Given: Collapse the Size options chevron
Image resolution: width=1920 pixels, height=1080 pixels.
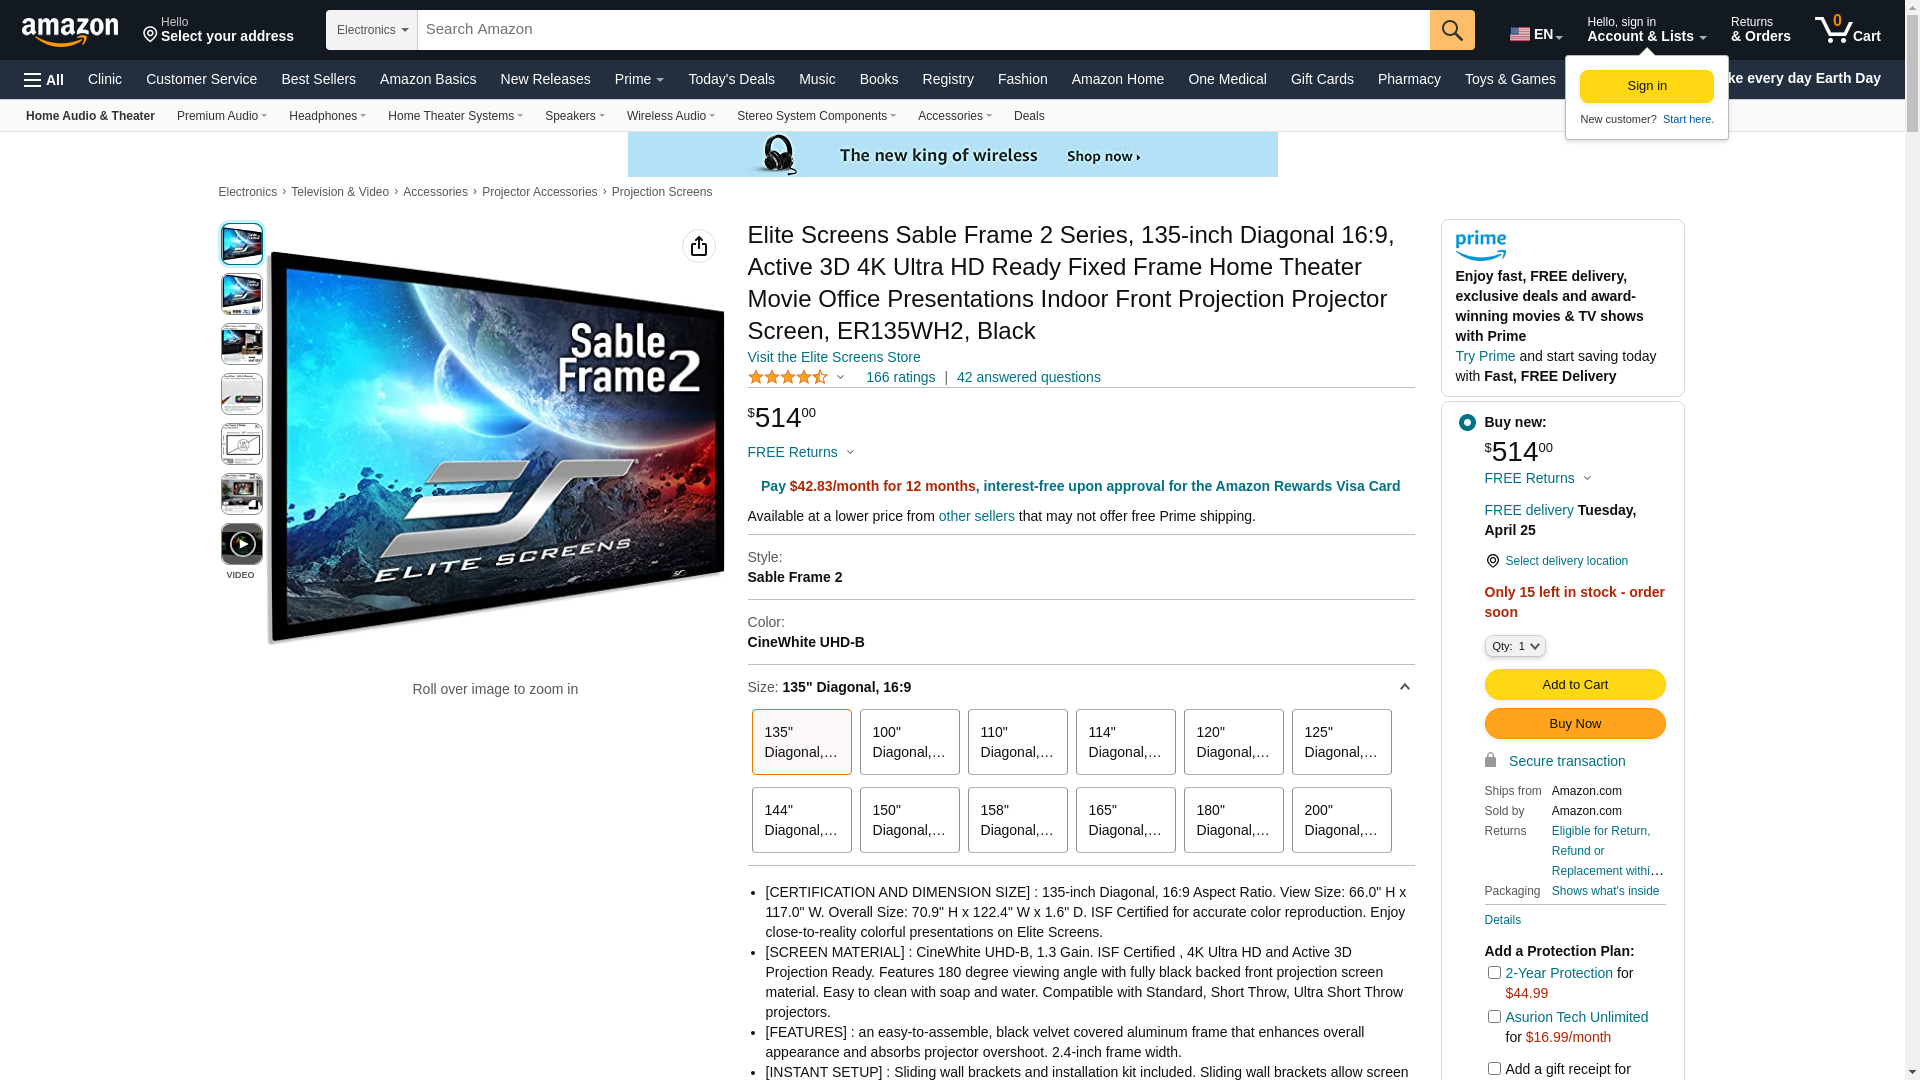Looking at the screenshot, I should click(x=1404, y=687).
